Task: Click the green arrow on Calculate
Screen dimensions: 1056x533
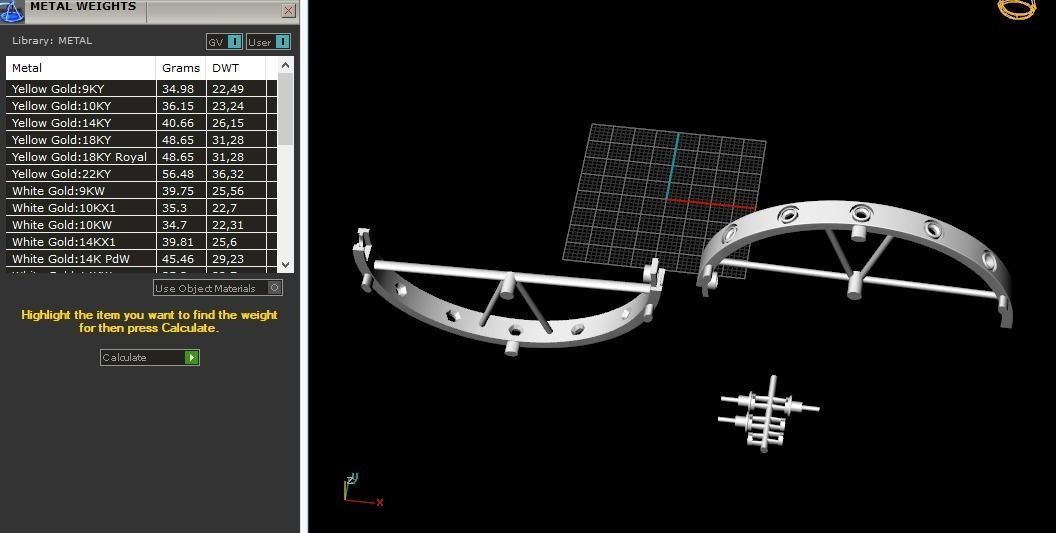Action: coord(192,357)
